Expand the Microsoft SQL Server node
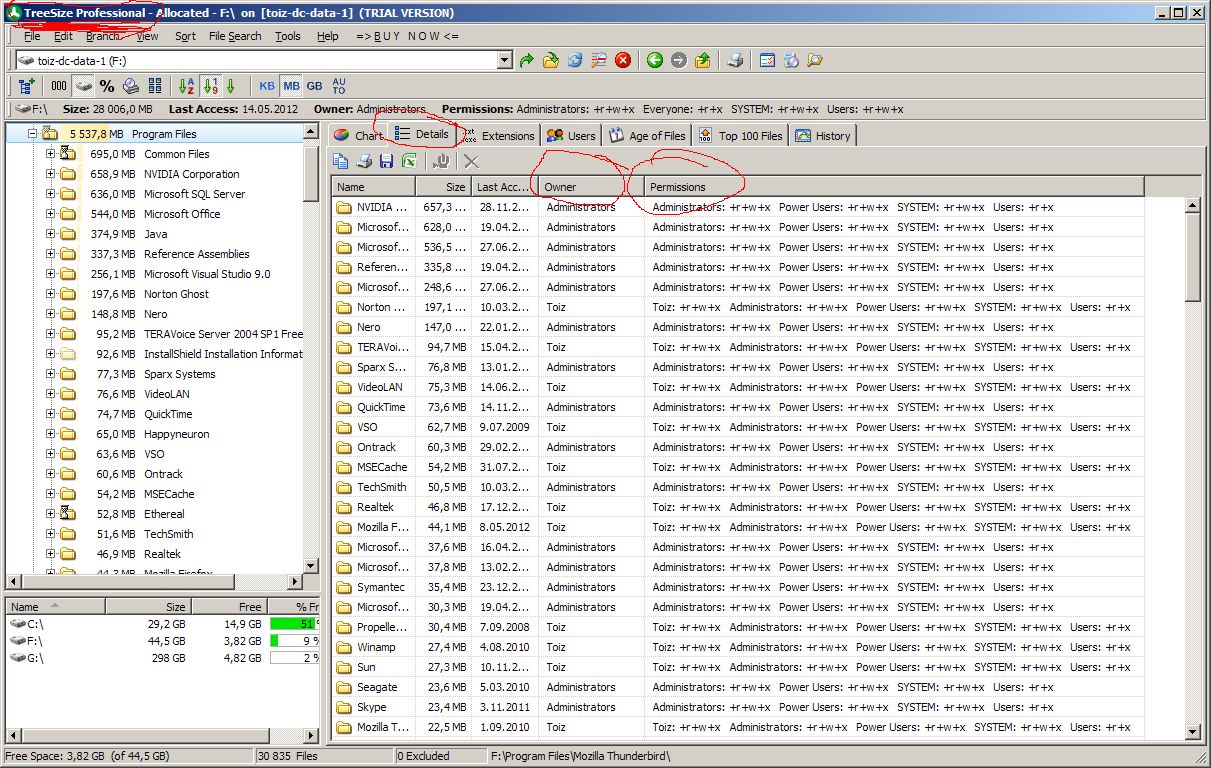Image resolution: width=1211 pixels, height=768 pixels. tap(50, 193)
